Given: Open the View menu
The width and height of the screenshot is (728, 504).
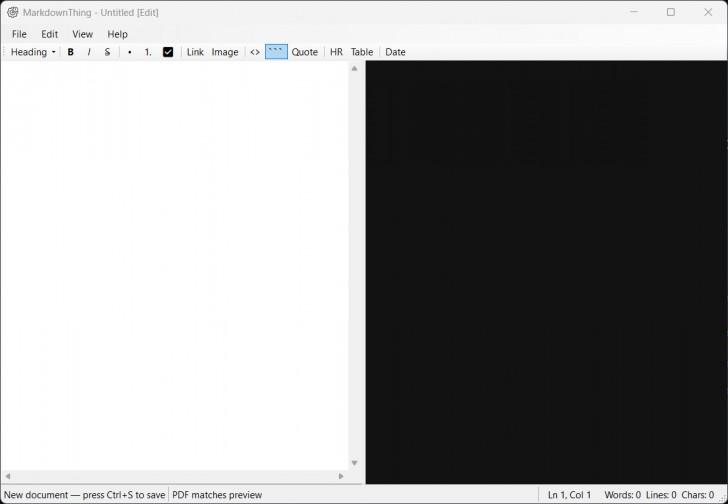Looking at the screenshot, I should (83, 34).
